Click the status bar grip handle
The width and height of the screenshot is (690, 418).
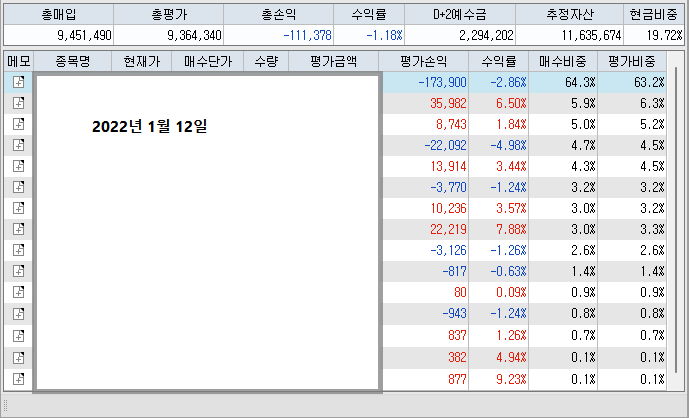coord(6,405)
